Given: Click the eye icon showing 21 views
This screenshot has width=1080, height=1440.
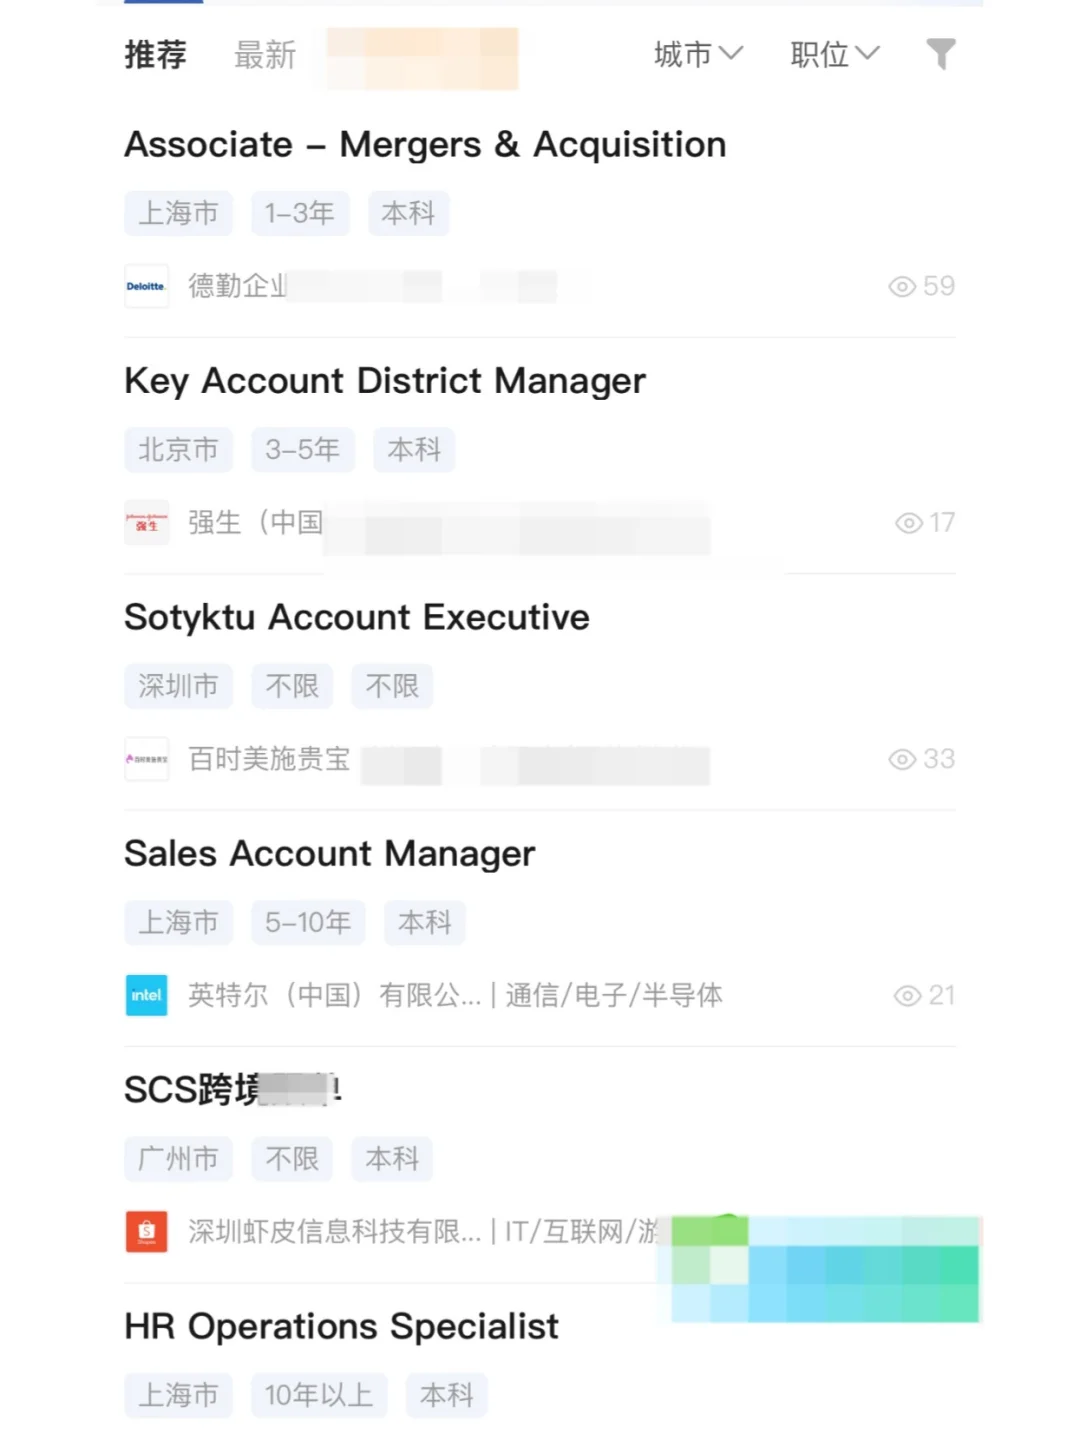Looking at the screenshot, I should pos(907,996).
